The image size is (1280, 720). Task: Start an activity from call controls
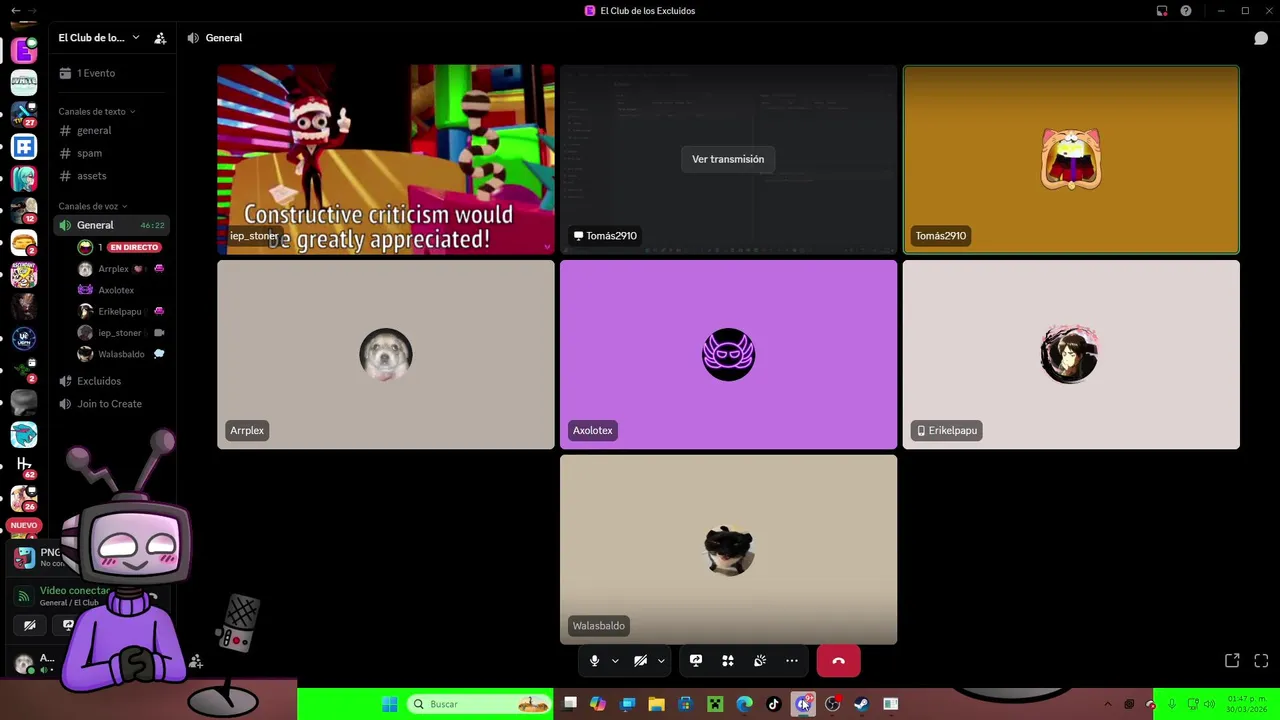click(728, 661)
